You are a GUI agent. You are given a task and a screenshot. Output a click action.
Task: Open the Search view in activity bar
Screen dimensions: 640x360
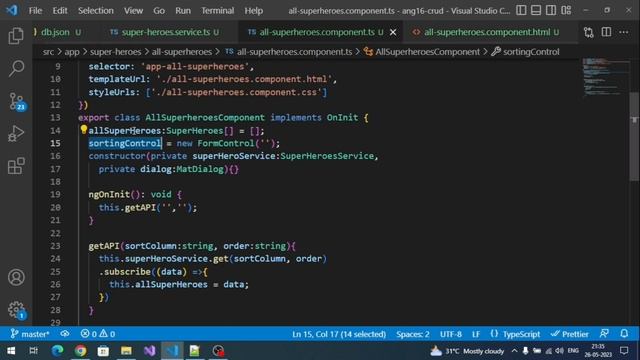(16, 68)
